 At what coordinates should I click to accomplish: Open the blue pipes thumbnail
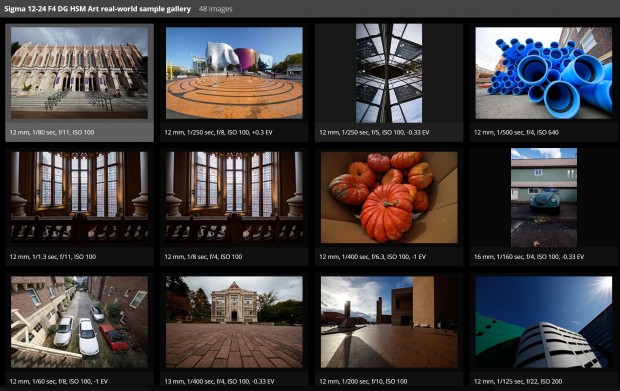coord(544,73)
